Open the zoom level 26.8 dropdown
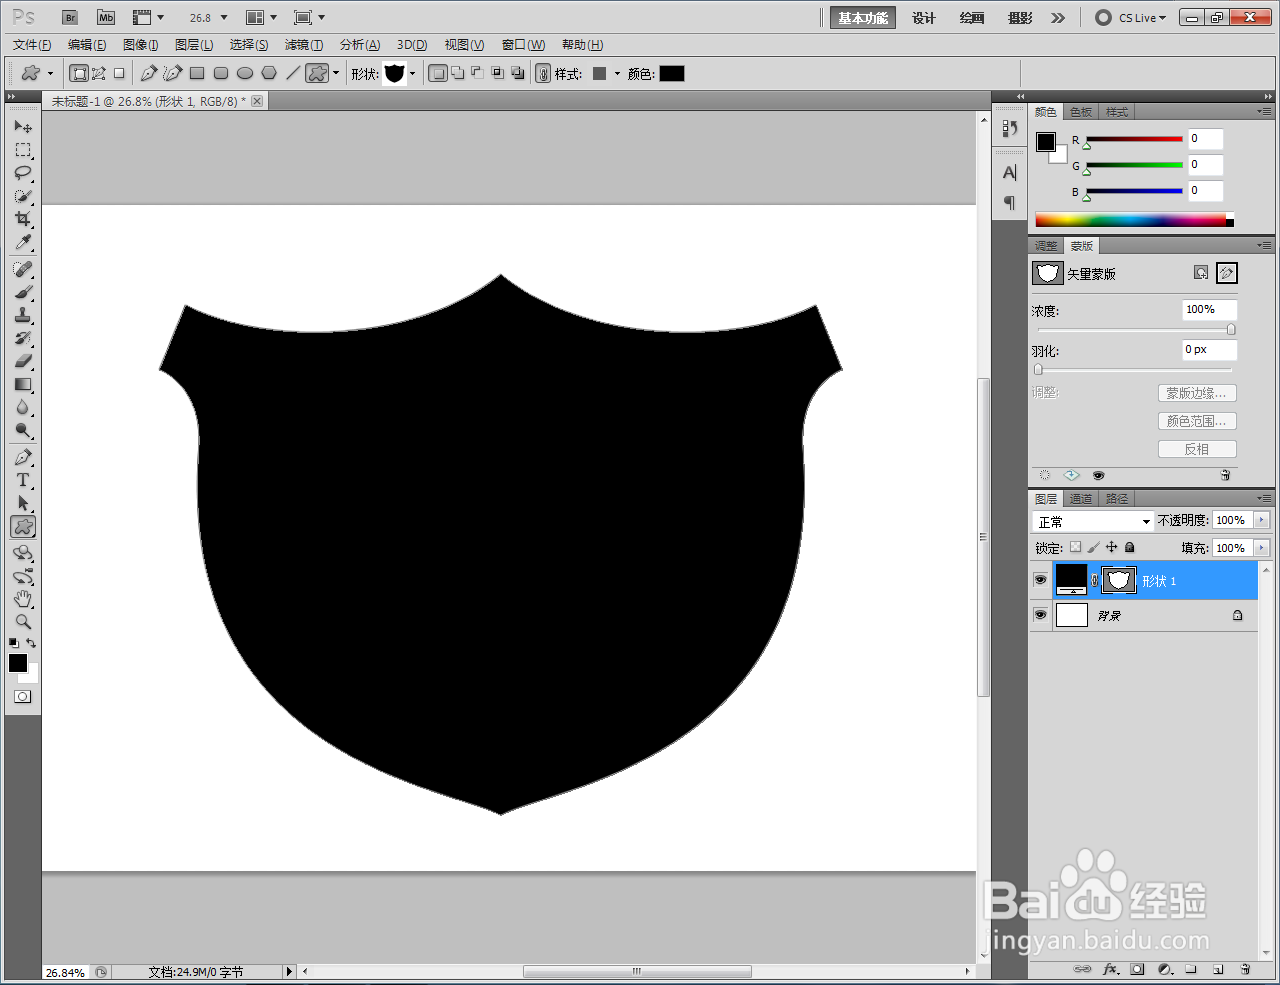Image resolution: width=1280 pixels, height=985 pixels. 224,18
